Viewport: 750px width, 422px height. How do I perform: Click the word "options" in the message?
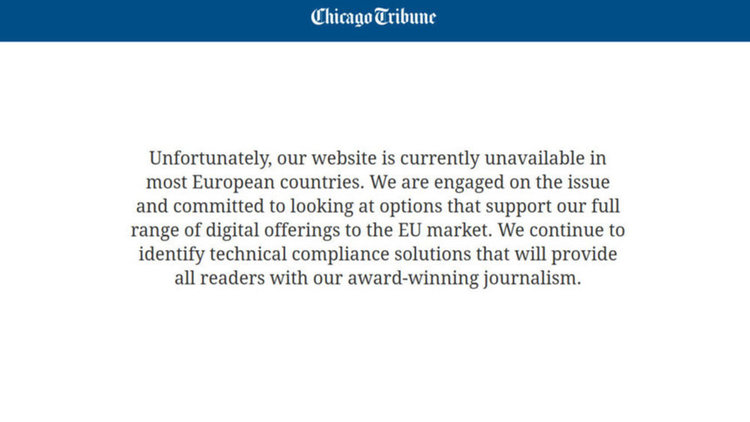point(411,207)
